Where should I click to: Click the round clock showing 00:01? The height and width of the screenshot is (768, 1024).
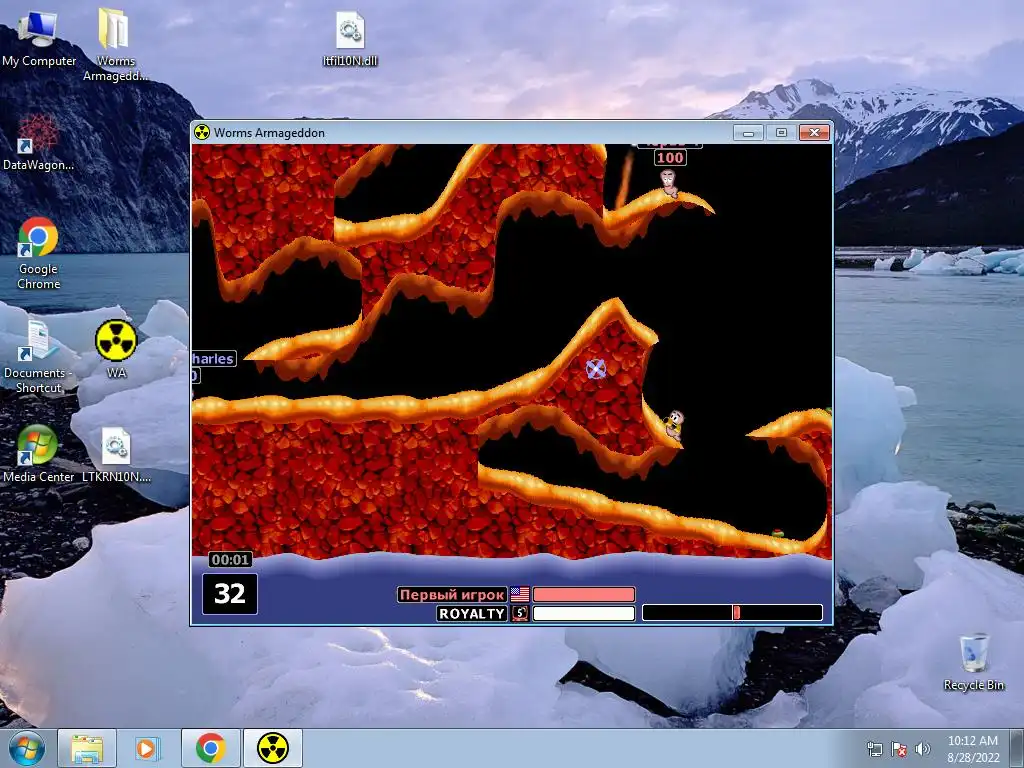(231, 560)
